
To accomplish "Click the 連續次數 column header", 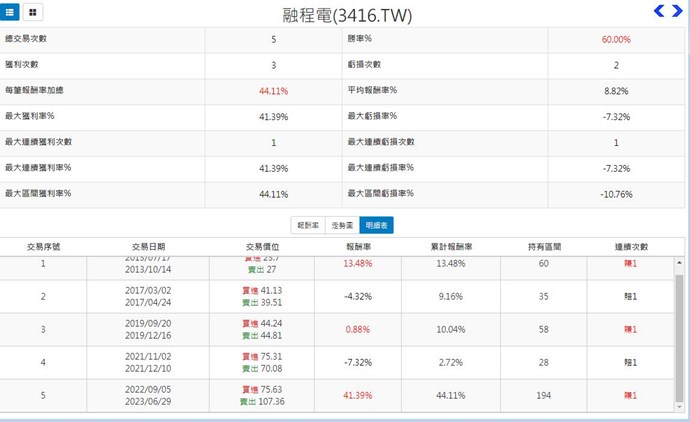I will pos(631,246).
